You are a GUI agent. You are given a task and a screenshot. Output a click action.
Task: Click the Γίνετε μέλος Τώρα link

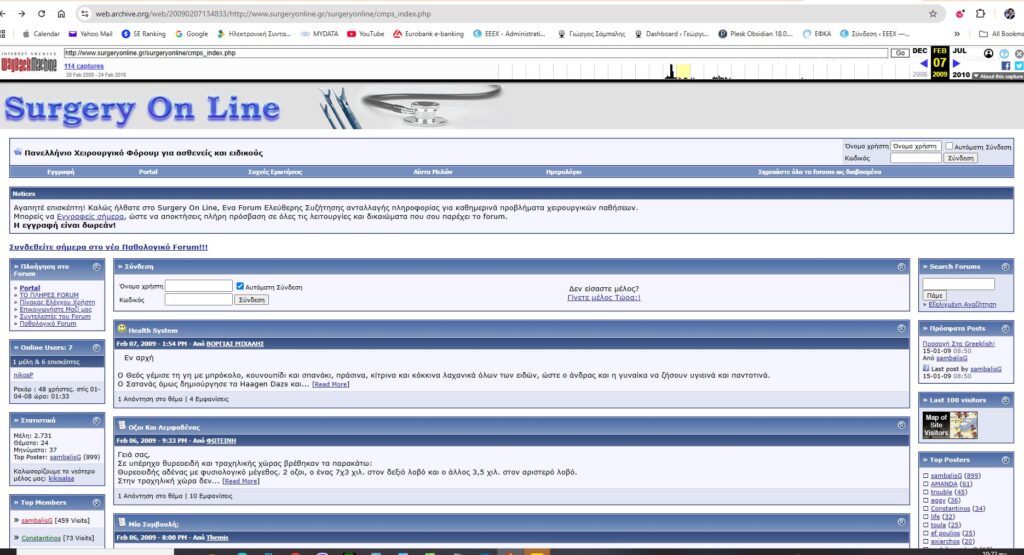tap(603, 298)
